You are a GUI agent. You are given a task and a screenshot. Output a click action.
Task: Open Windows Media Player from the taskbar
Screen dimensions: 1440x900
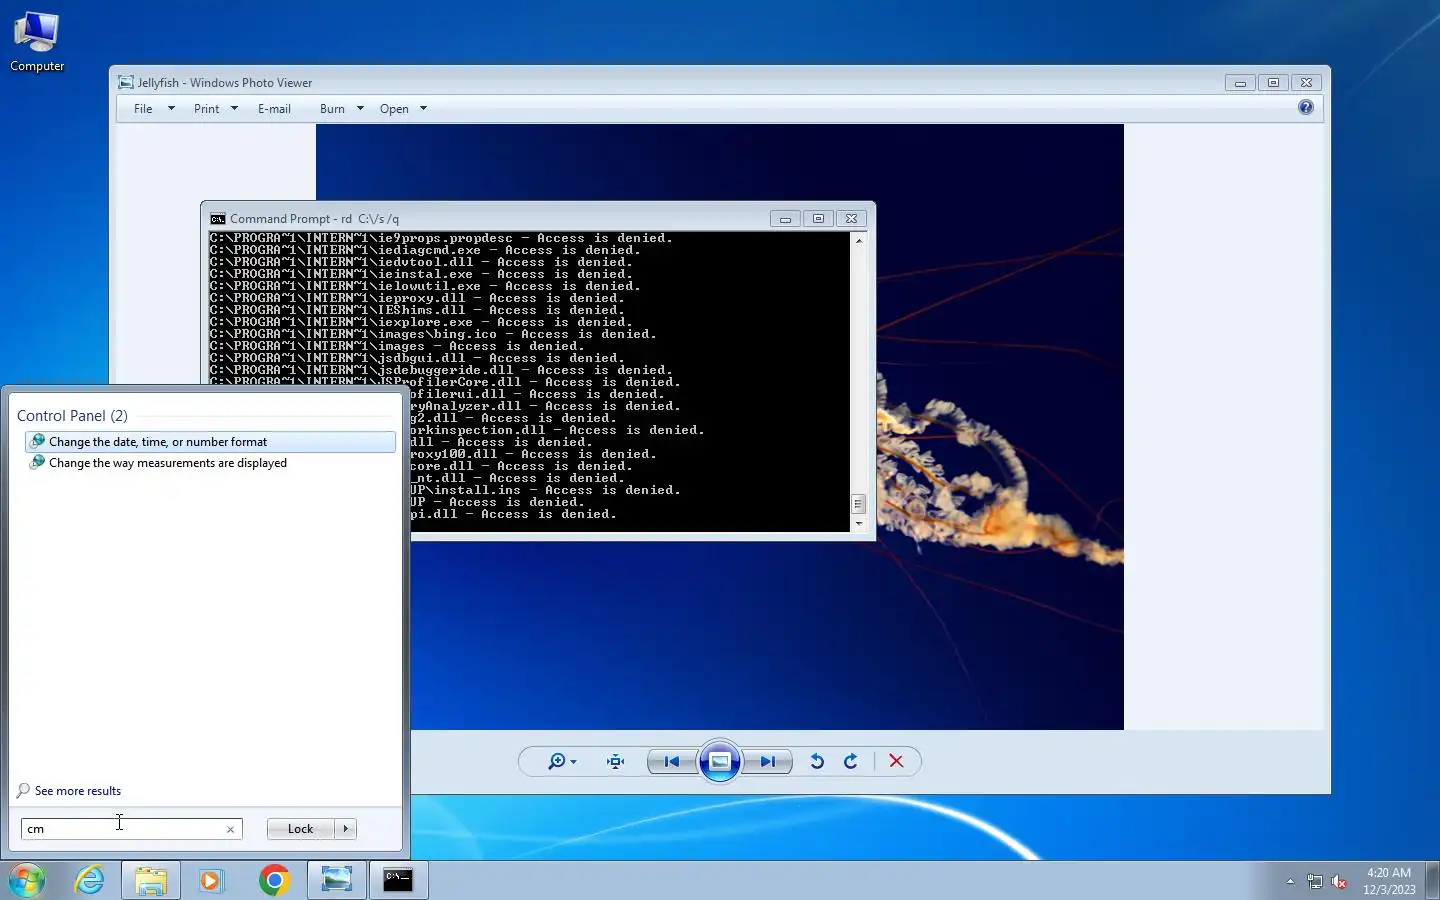pyautogui.click(x=211, y=880)
